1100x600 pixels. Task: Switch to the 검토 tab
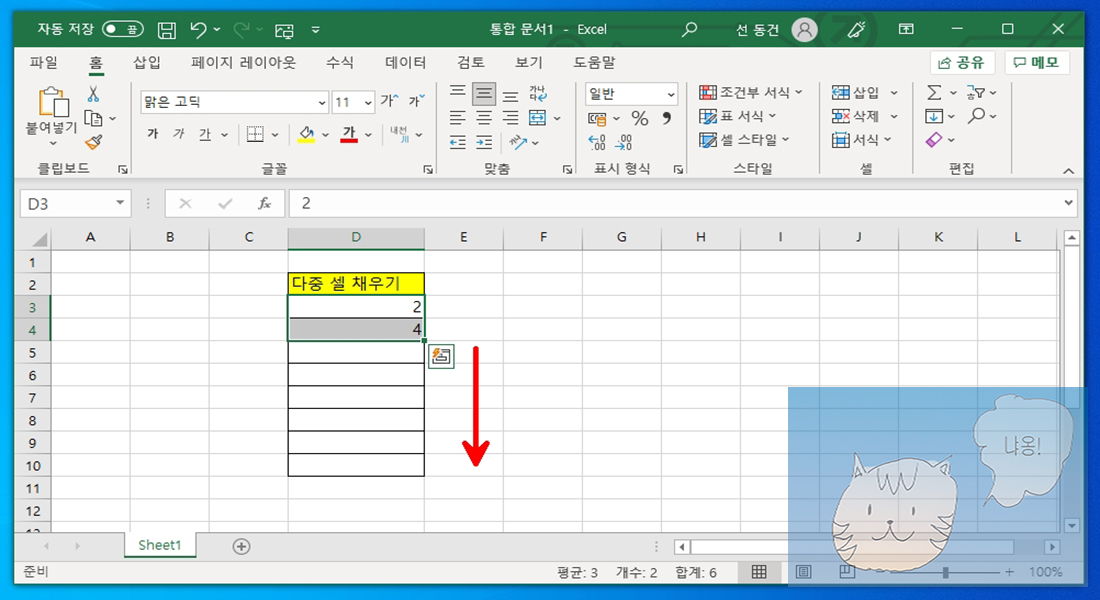click(x=471, y=62)
